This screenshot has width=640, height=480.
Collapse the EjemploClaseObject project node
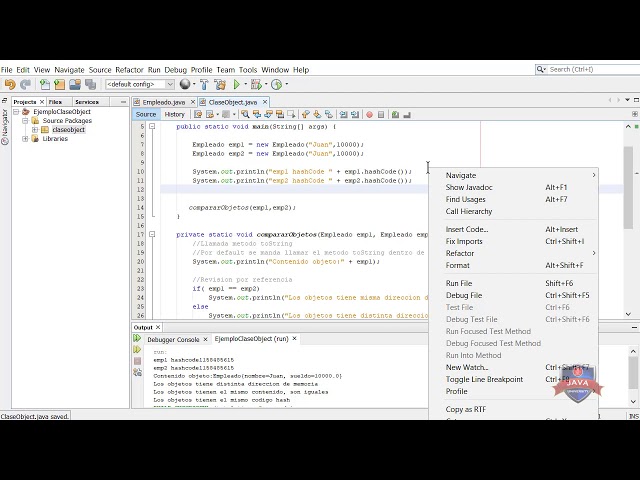point(16,112)
